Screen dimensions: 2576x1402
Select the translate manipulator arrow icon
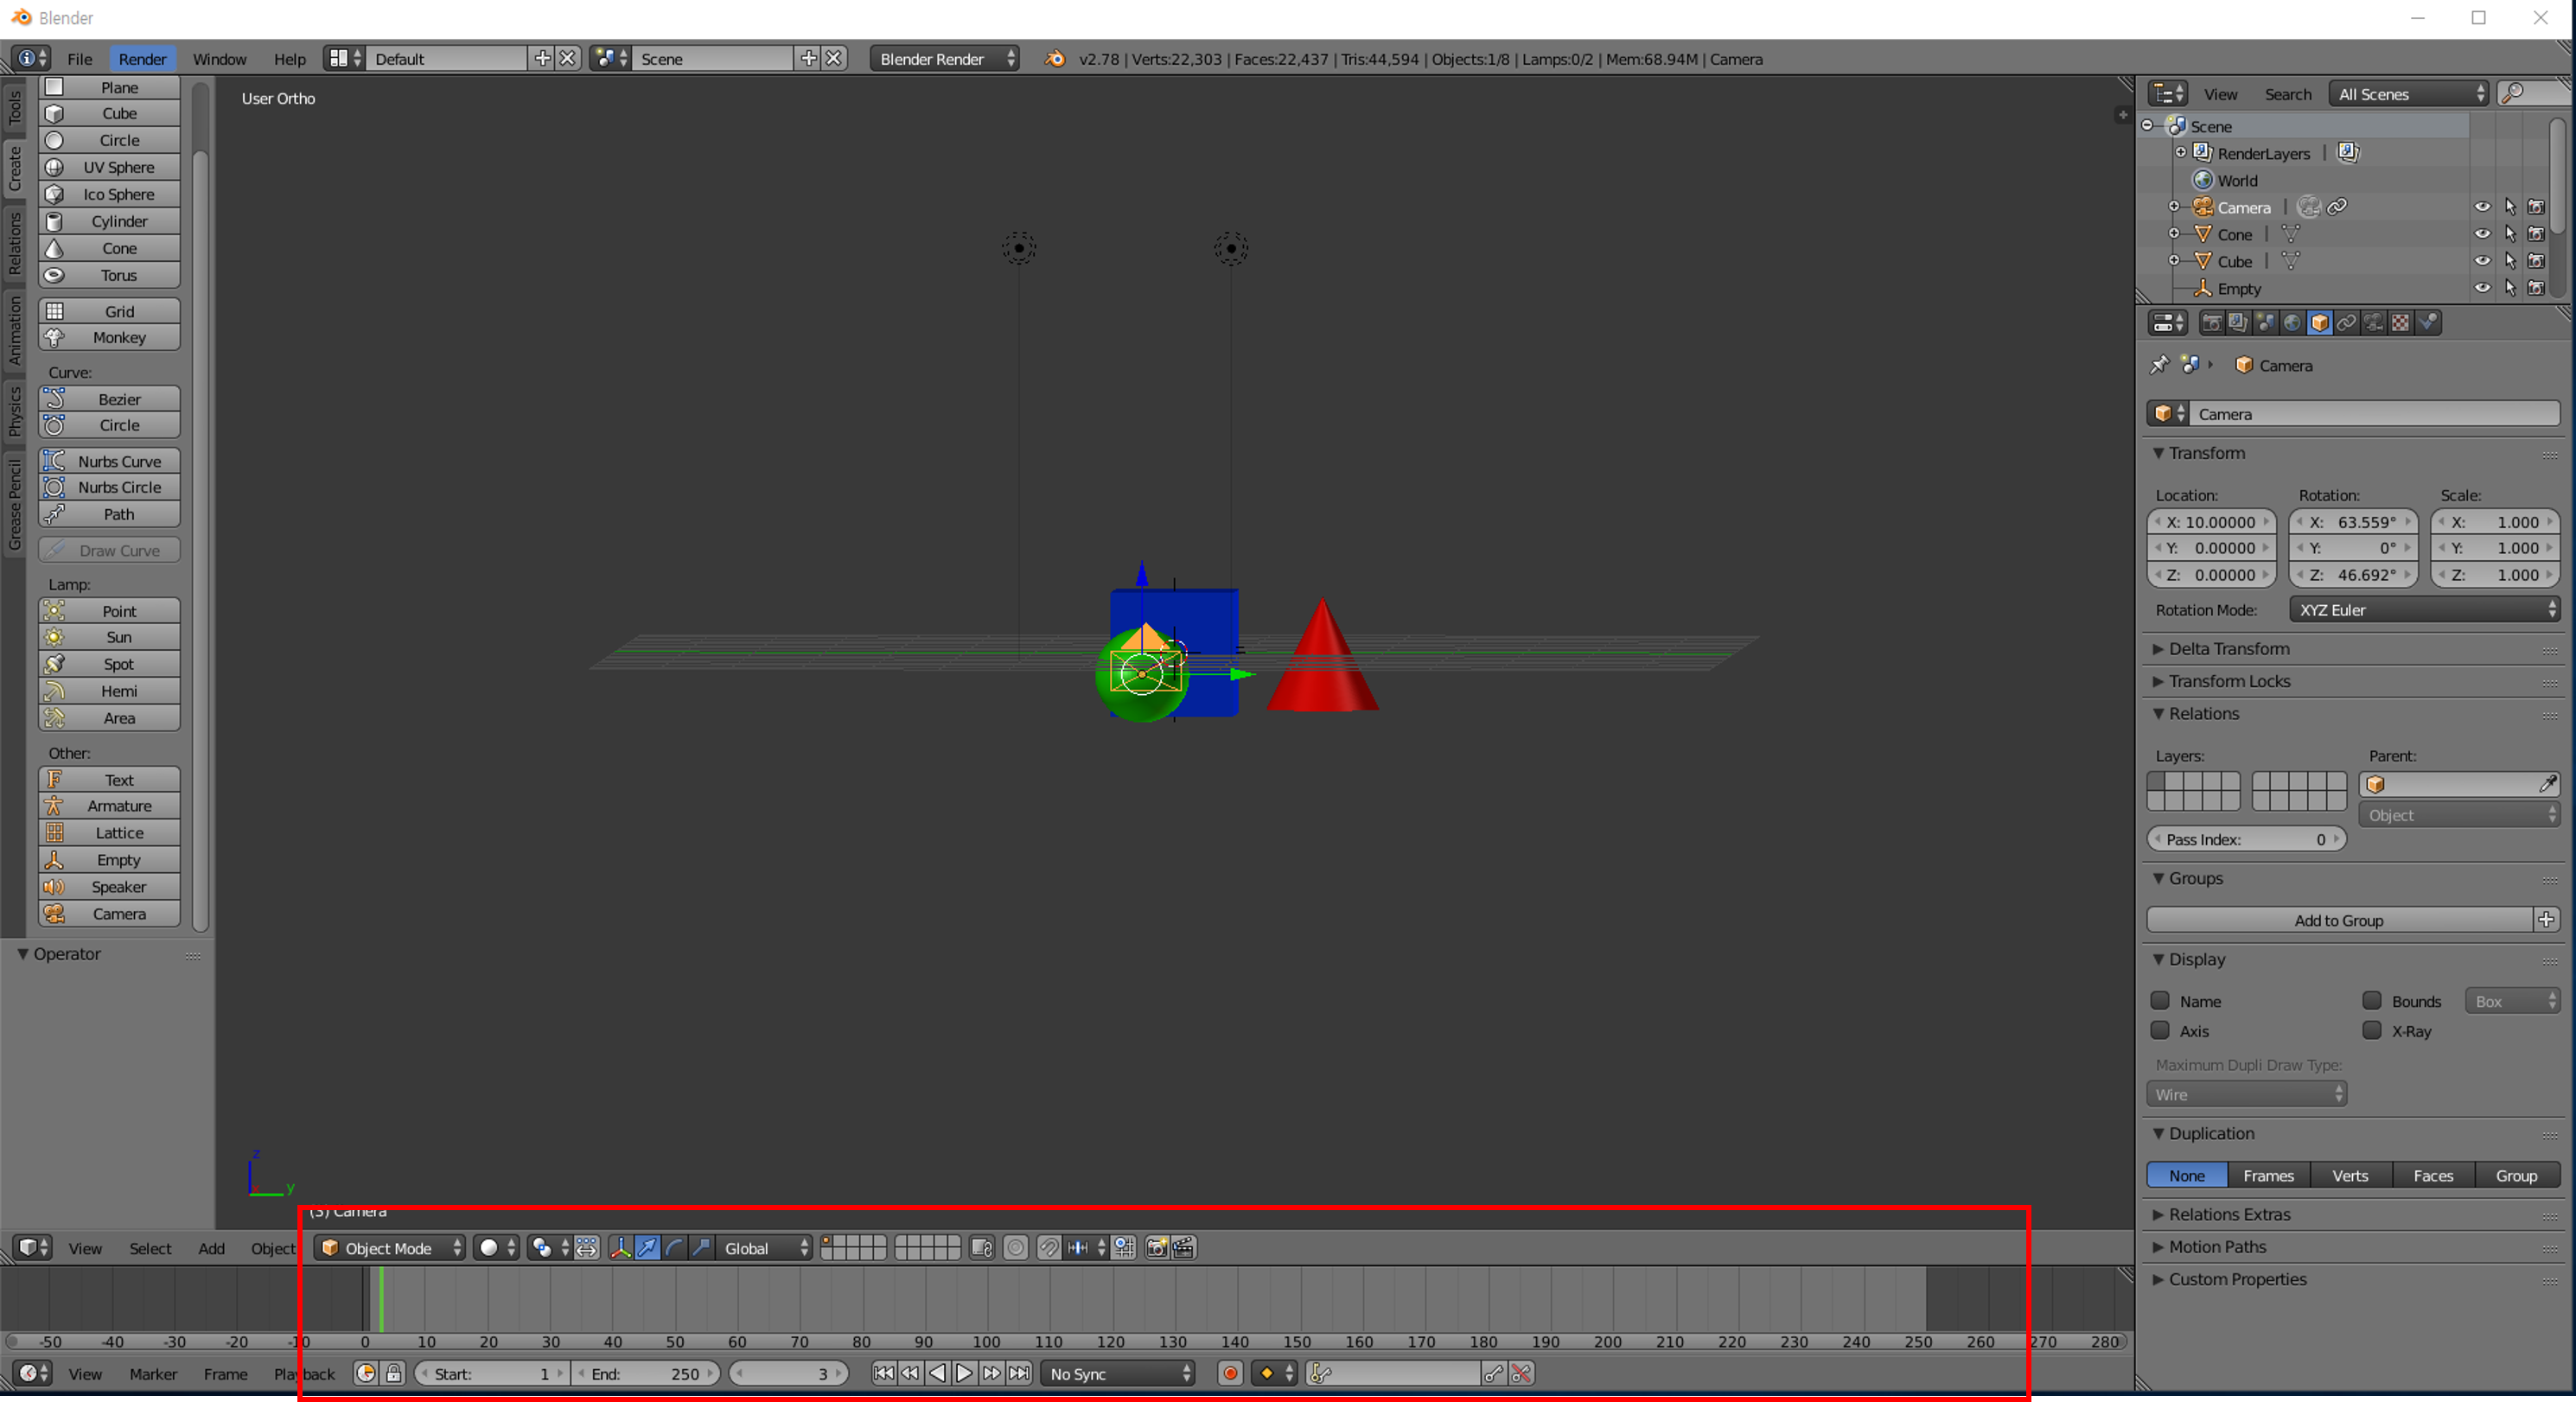pyautogui.click(x=647, y=1248)
